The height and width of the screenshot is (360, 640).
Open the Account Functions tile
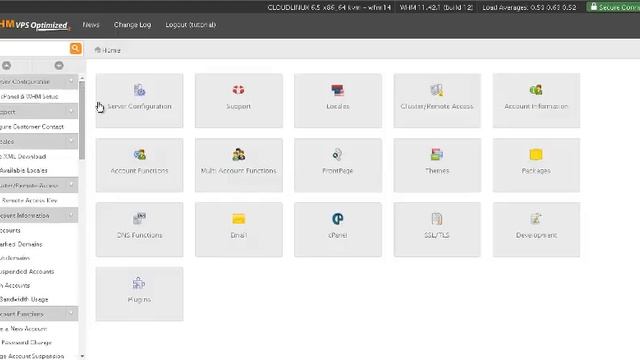click(x=139, y=165)
